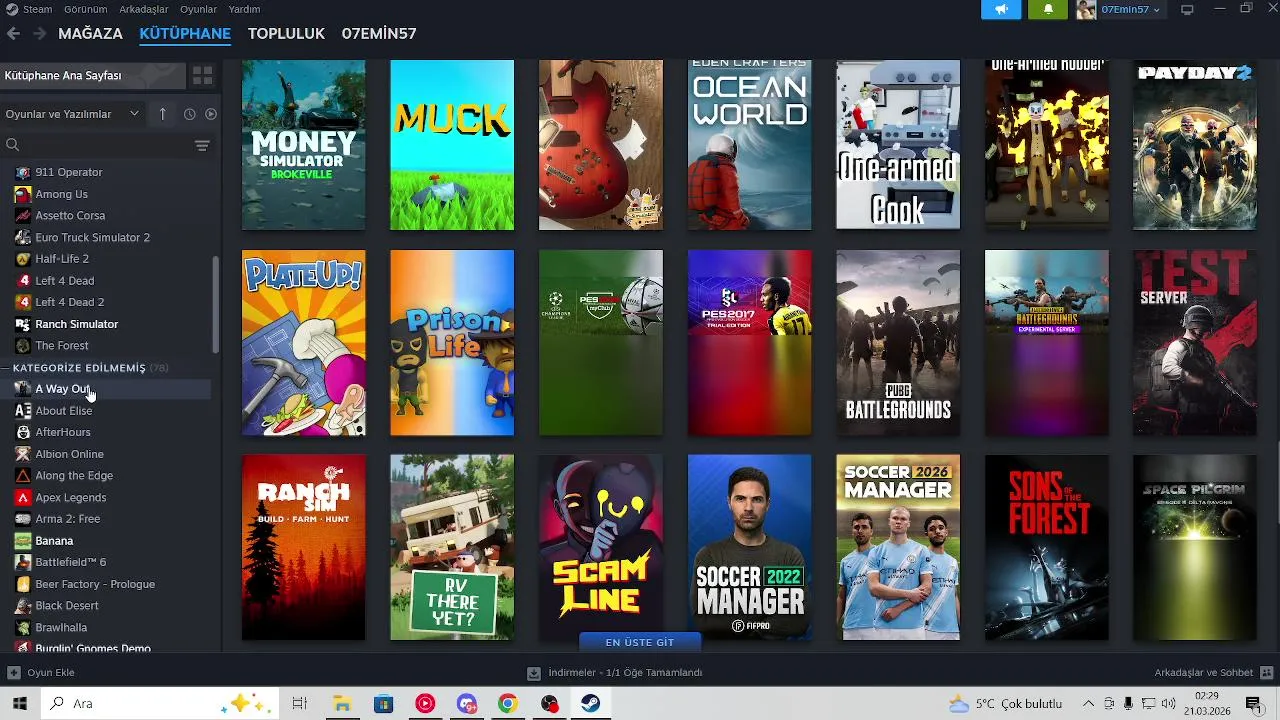Show hidden system tray icons
This screenshot has height=720, width=1280.
pyautogui.click(x=1090, y=704)
